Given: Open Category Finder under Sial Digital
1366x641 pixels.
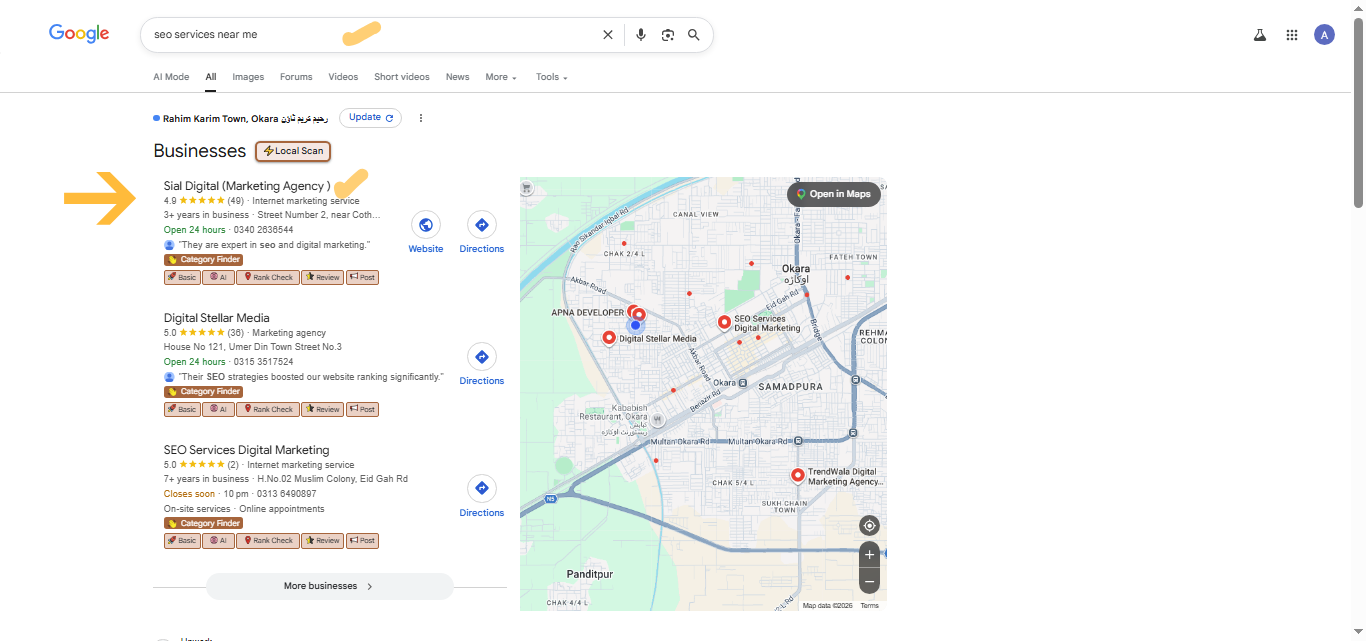Looking at the screenshot, I should pyautogui.click(x=203, y=260).
